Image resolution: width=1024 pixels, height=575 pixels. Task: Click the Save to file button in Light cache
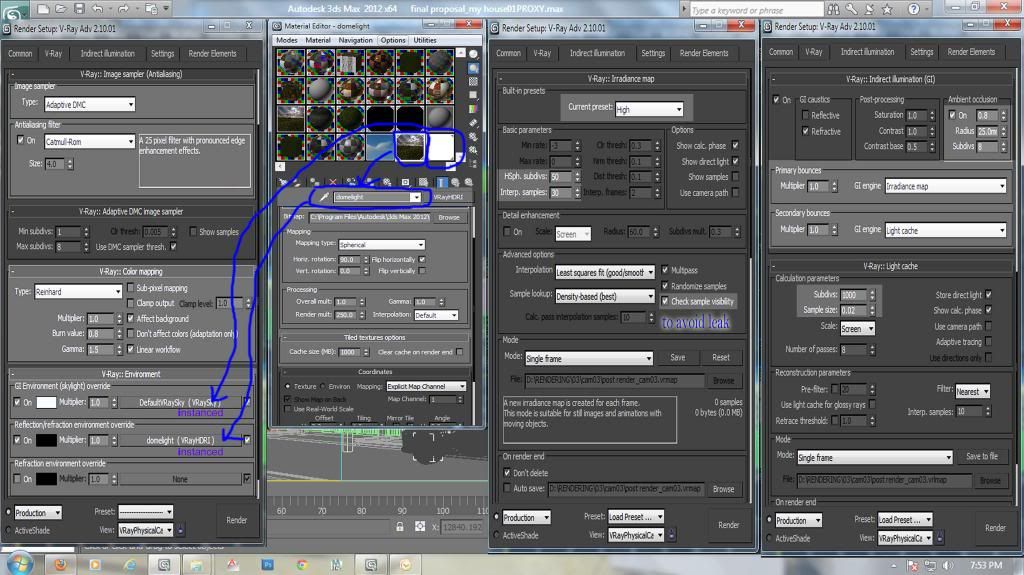(x=982, y=456)
